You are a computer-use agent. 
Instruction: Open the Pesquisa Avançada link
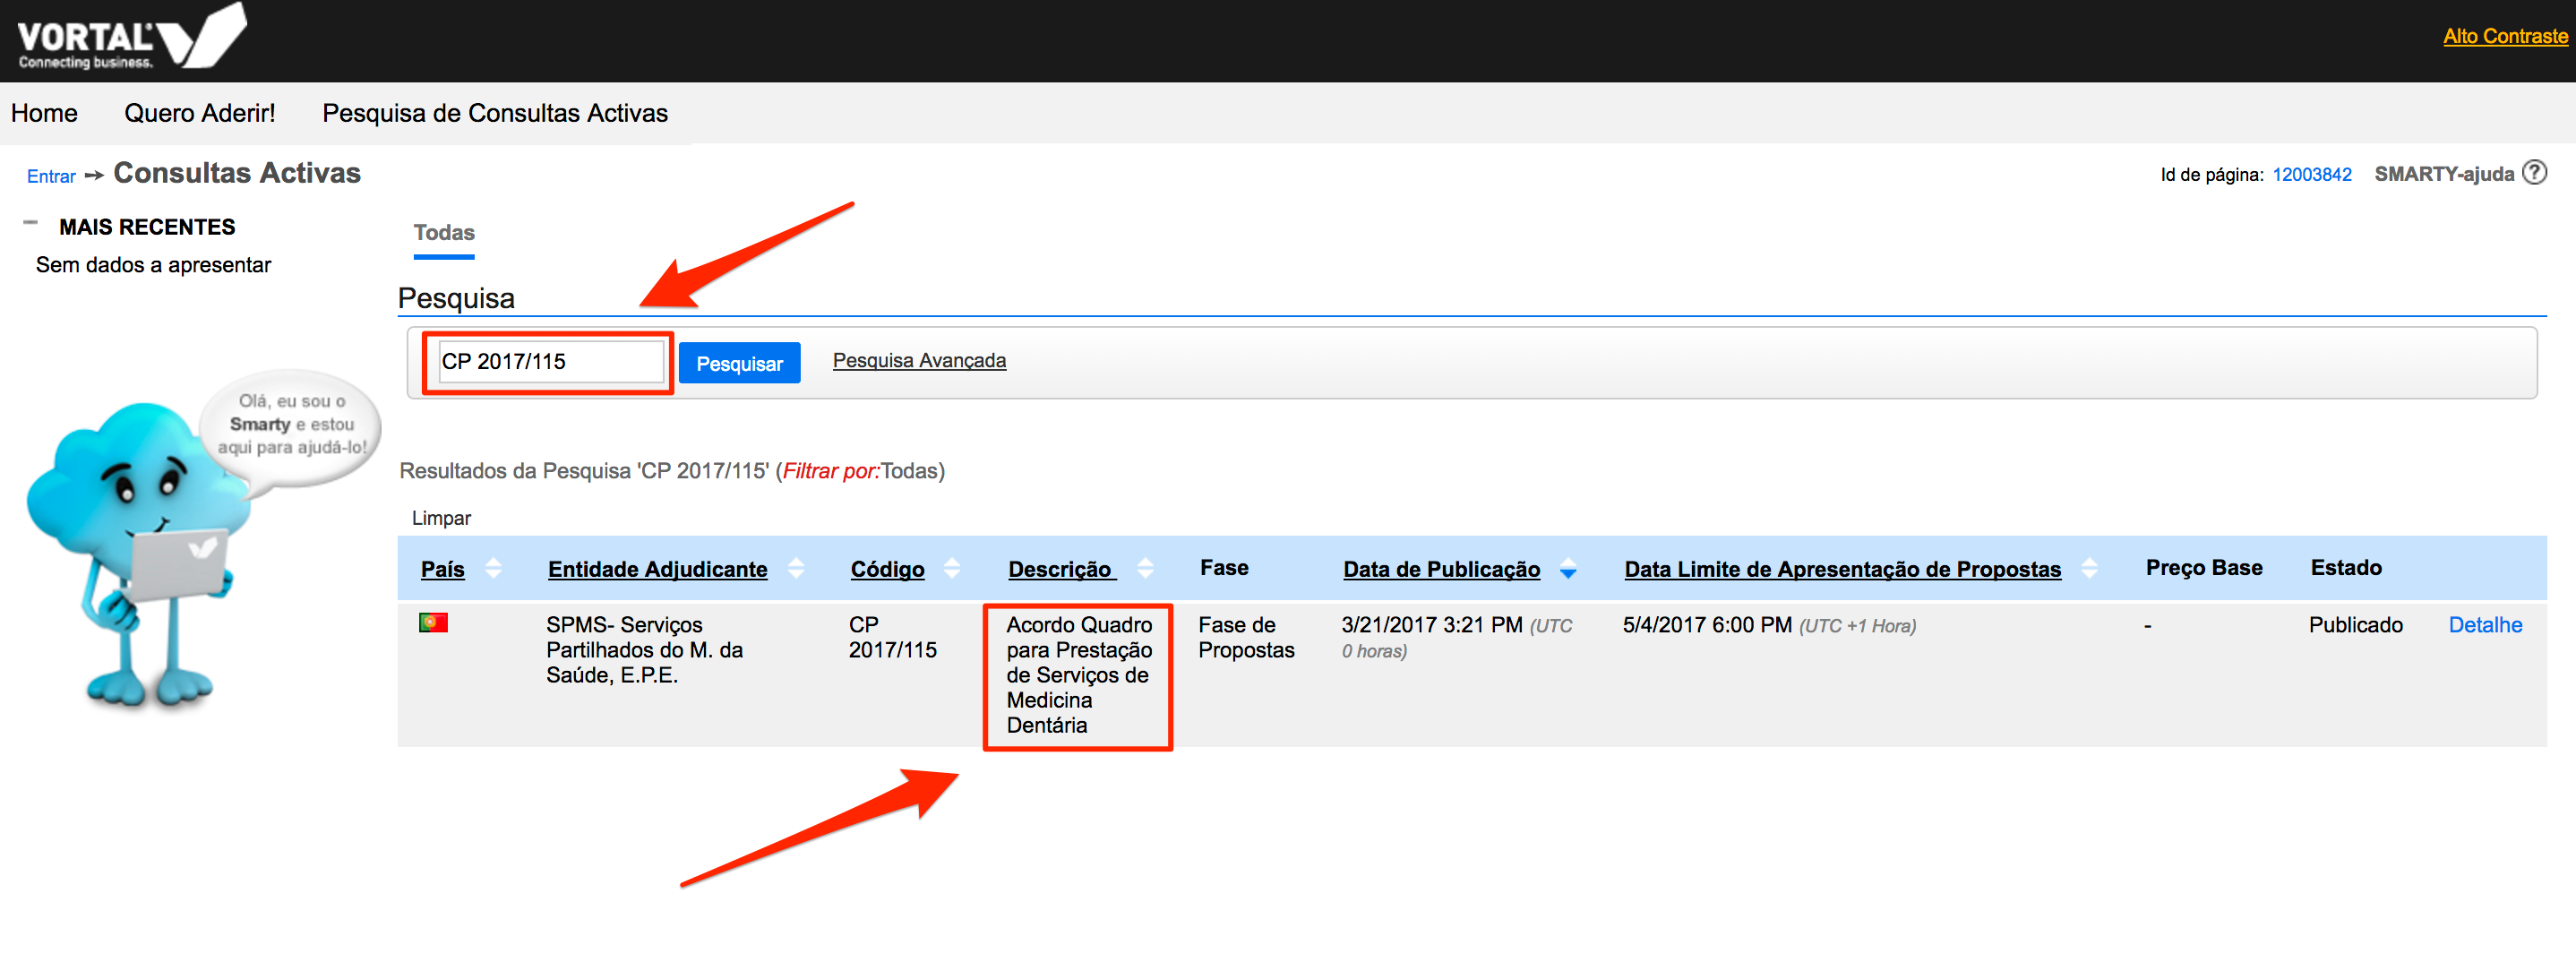[x=918, y=361]
